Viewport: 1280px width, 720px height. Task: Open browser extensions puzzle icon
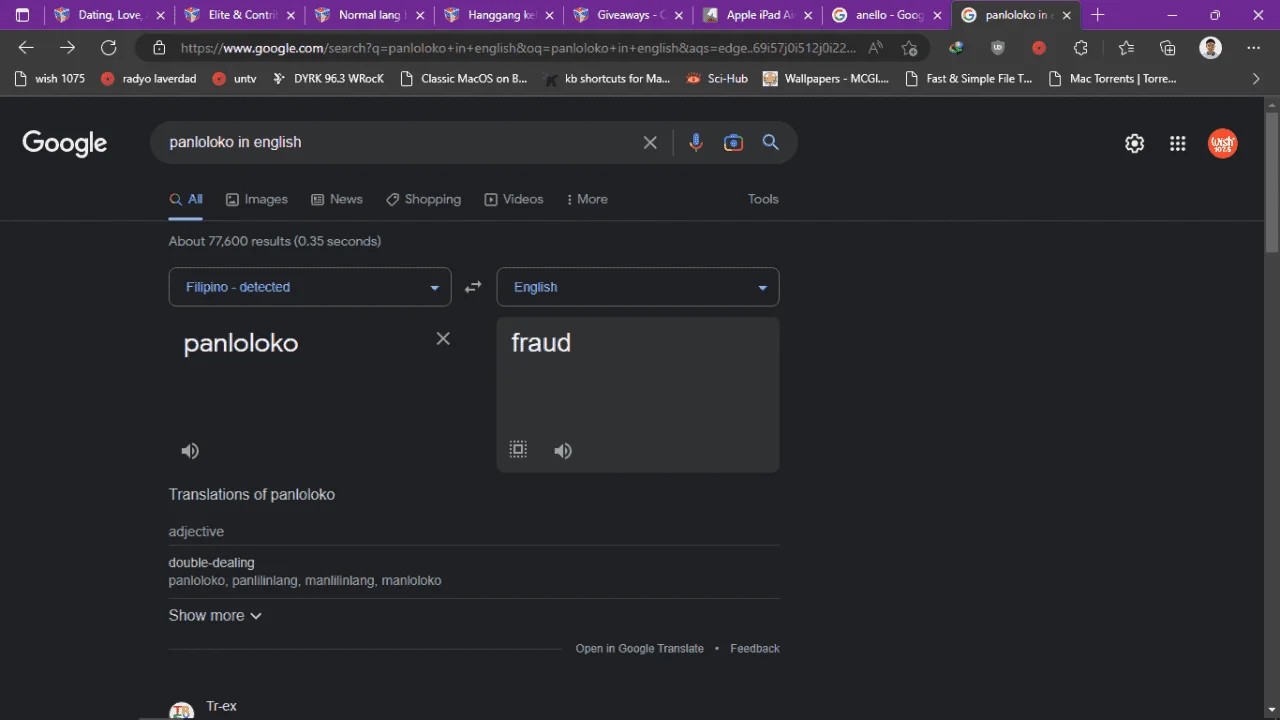(x=1081, y=48)
